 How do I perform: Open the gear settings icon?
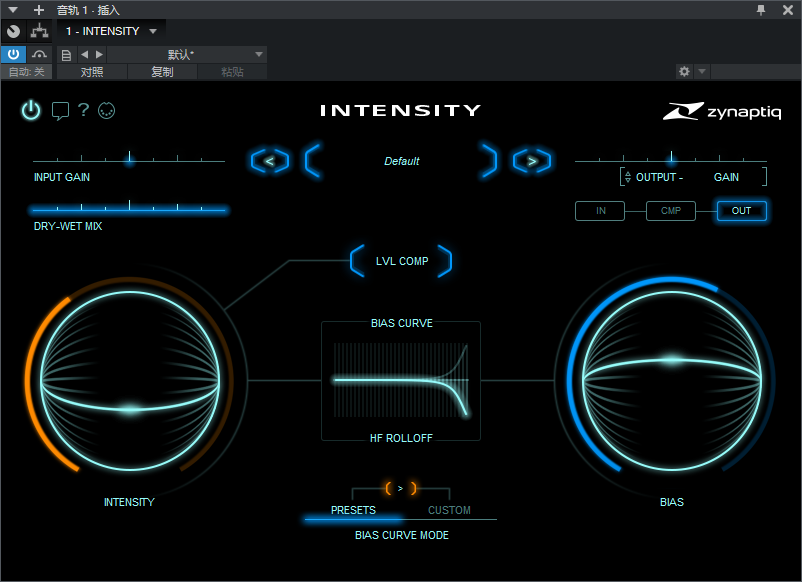[684, 71]
